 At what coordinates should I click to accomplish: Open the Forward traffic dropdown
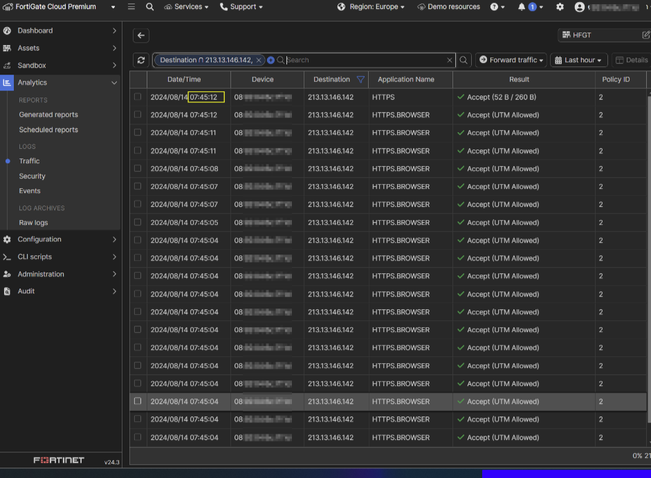pyautogui.click(x=511, y=60)
